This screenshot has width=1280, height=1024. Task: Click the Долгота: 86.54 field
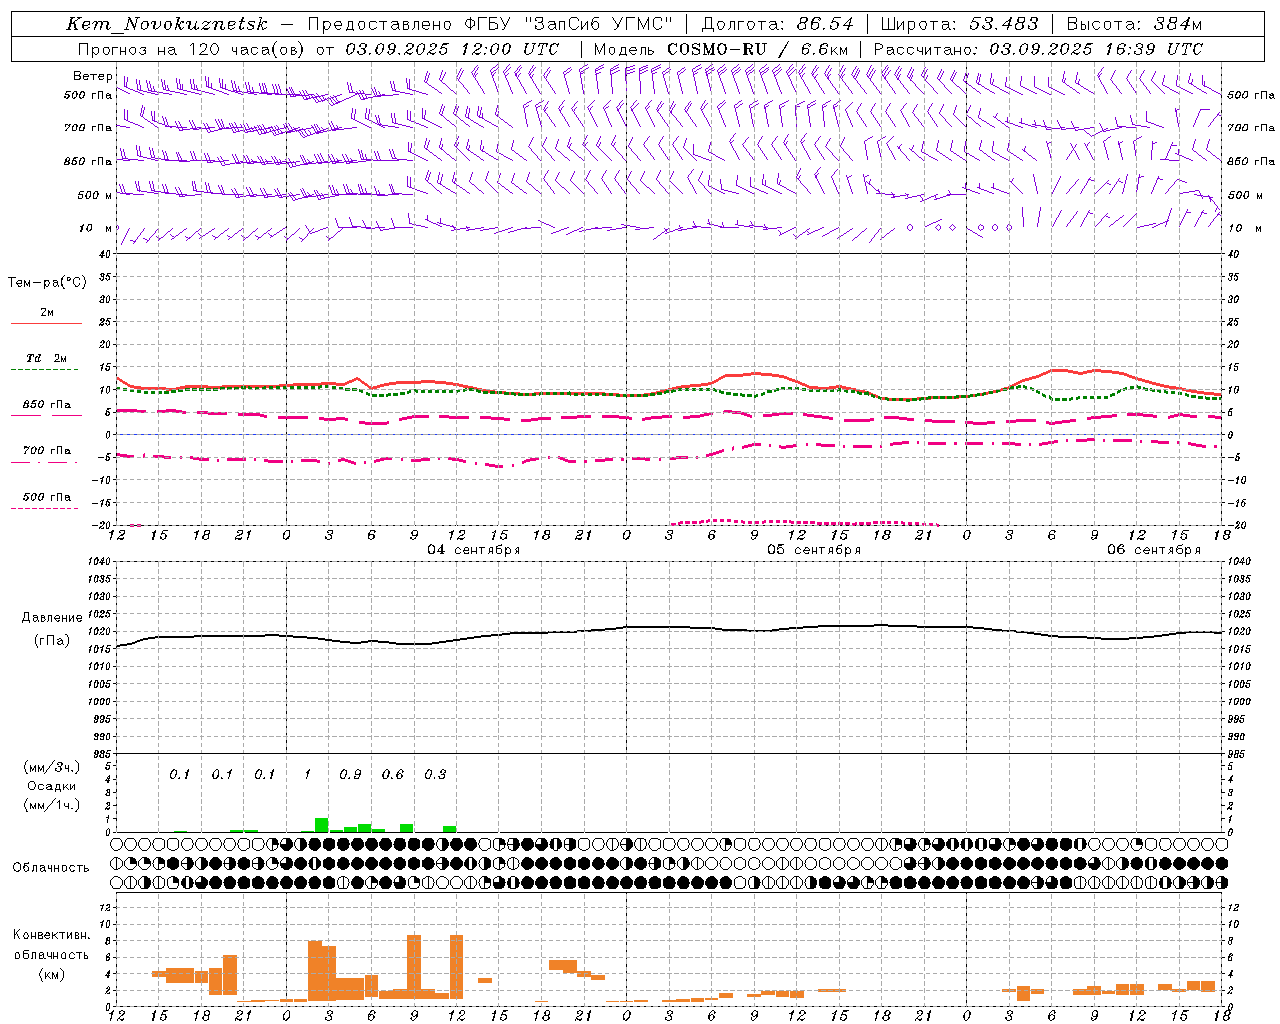coord(777,24)
